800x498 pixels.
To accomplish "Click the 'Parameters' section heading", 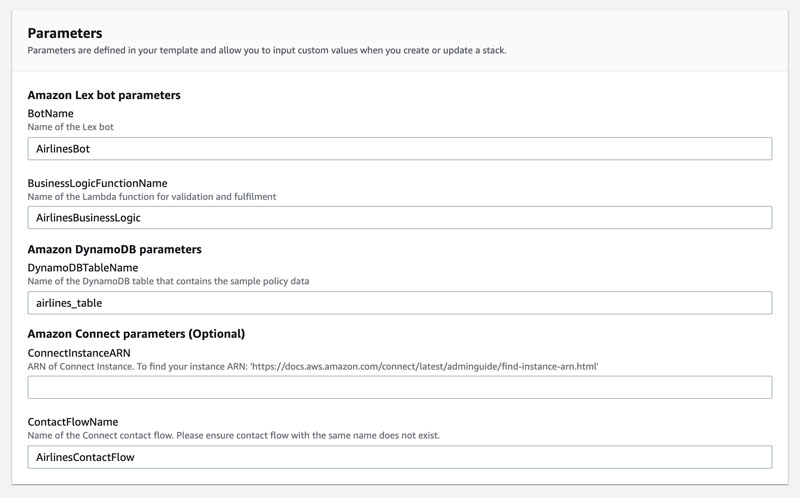I will [x=65, y=33].
